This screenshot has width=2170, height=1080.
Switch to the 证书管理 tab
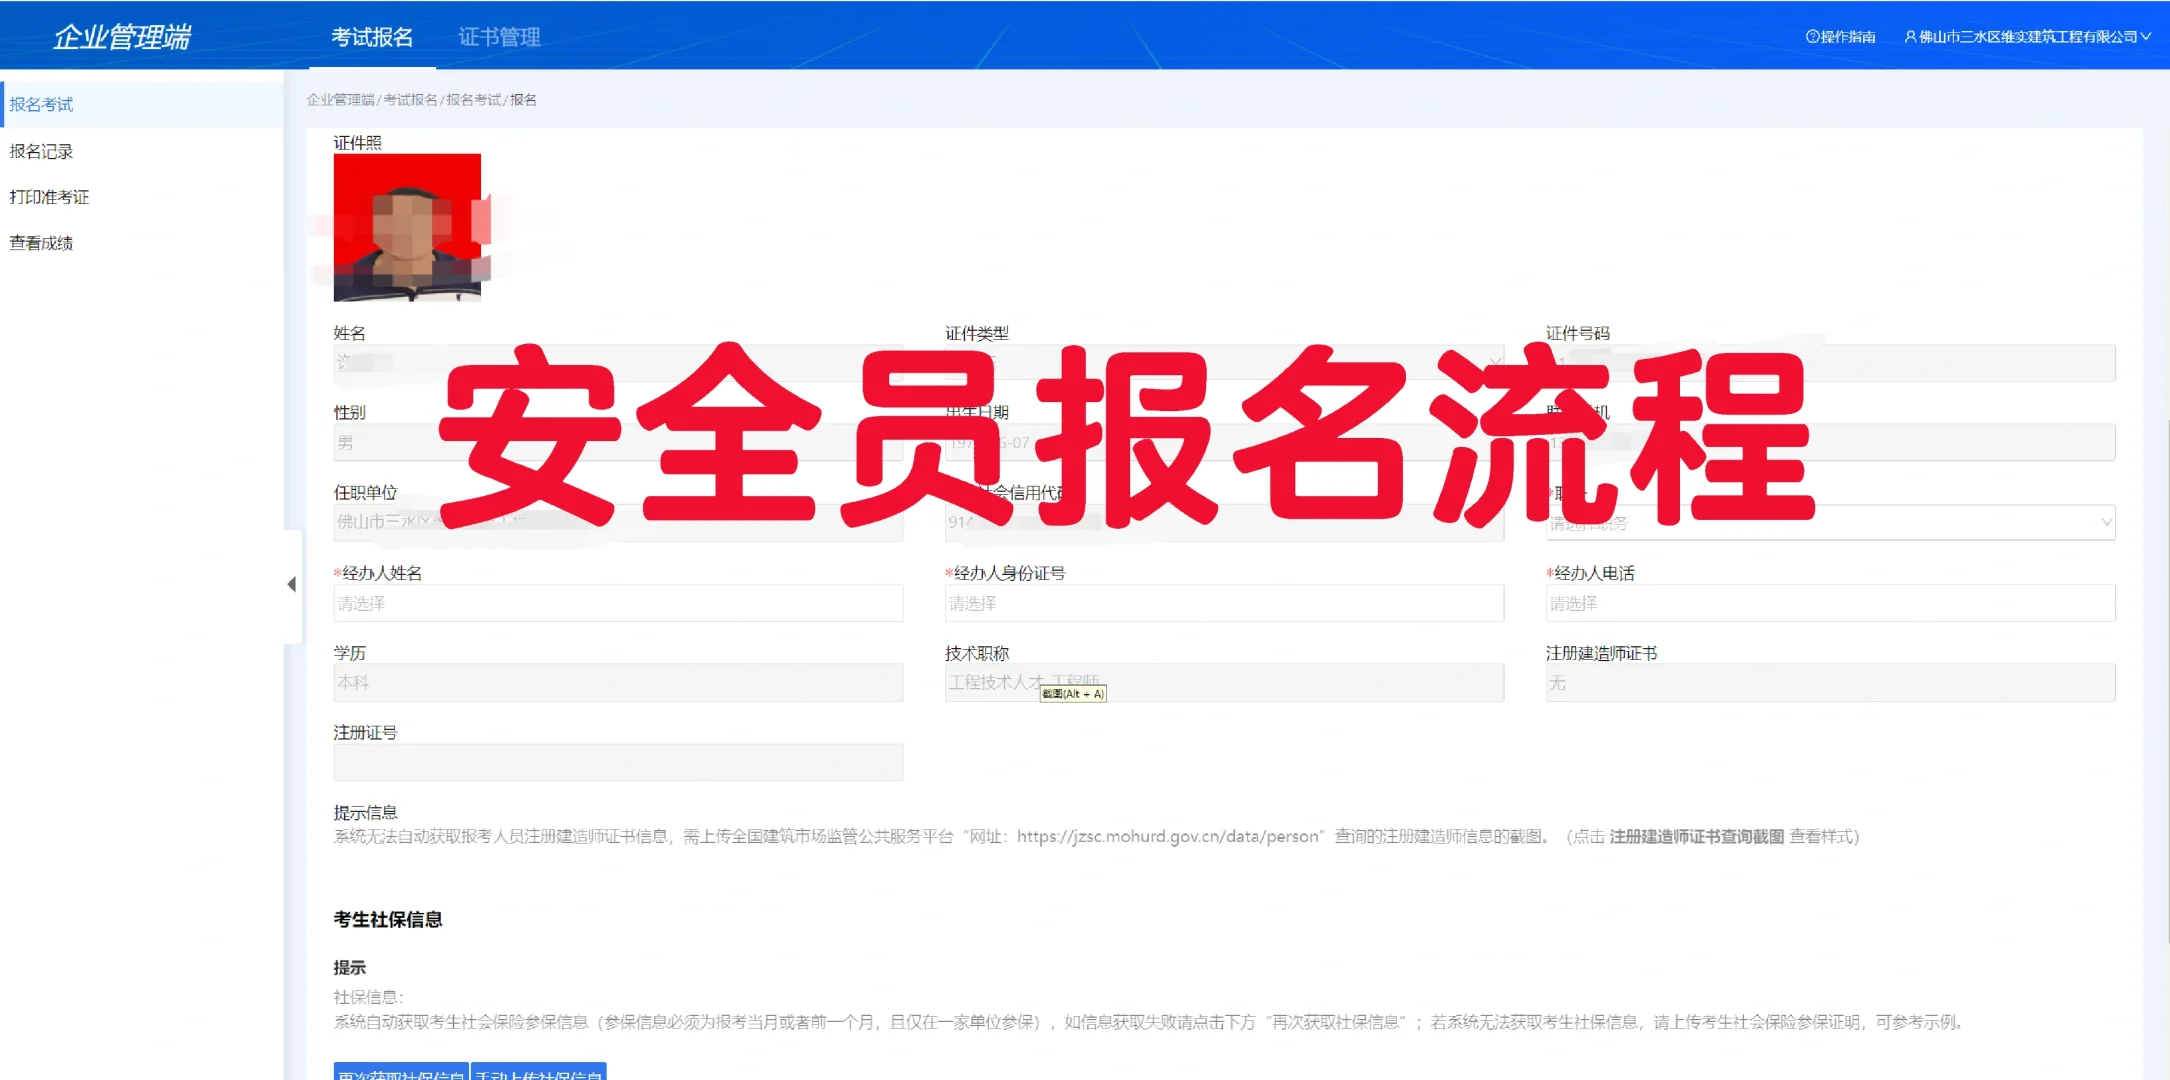[x=499, y=37]
